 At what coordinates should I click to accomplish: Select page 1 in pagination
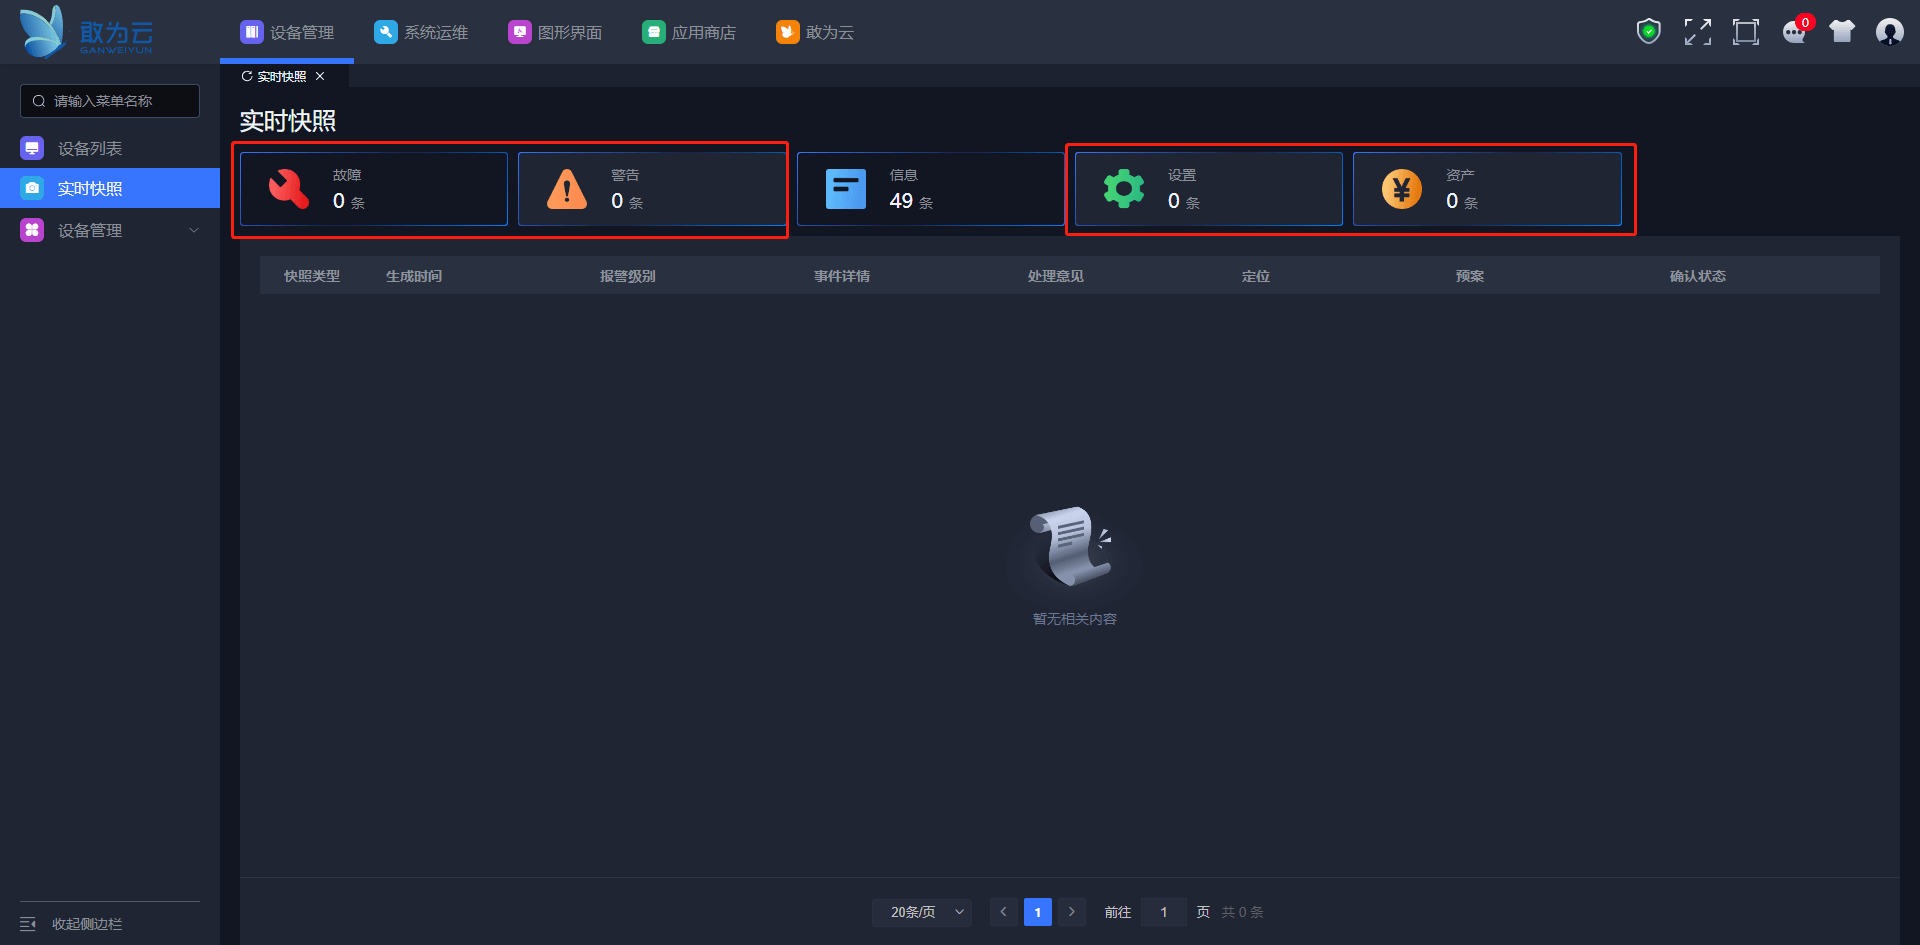tap(1038, 912)
